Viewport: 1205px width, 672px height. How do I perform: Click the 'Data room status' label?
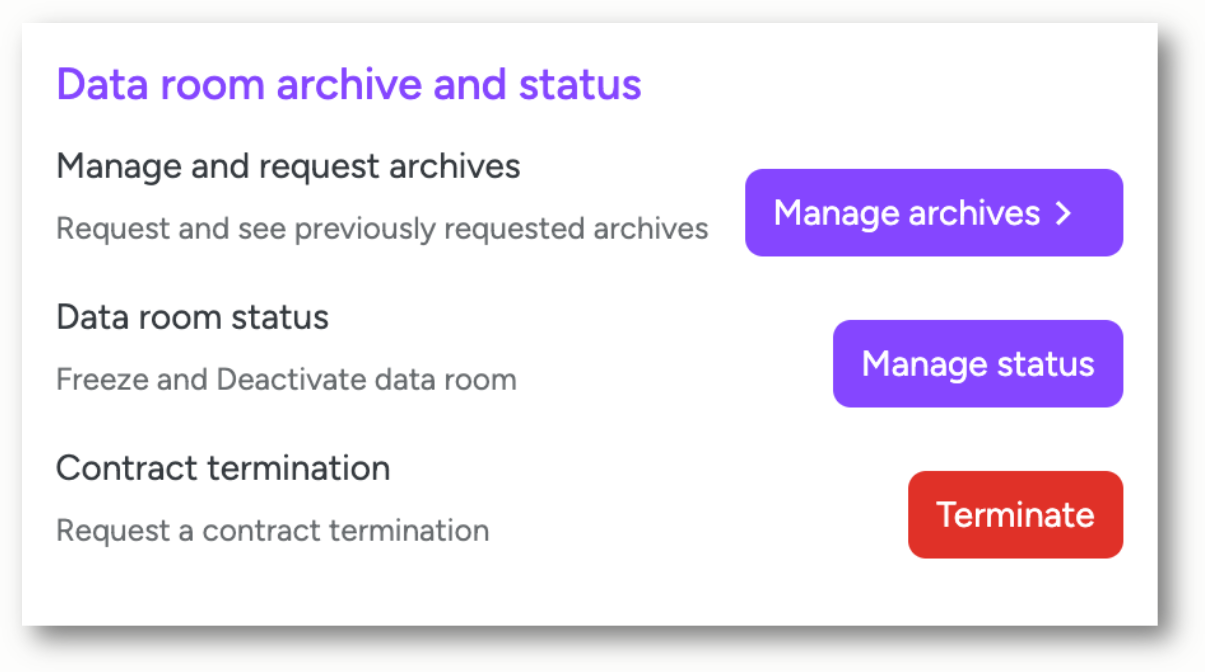[x=192, y=317]
